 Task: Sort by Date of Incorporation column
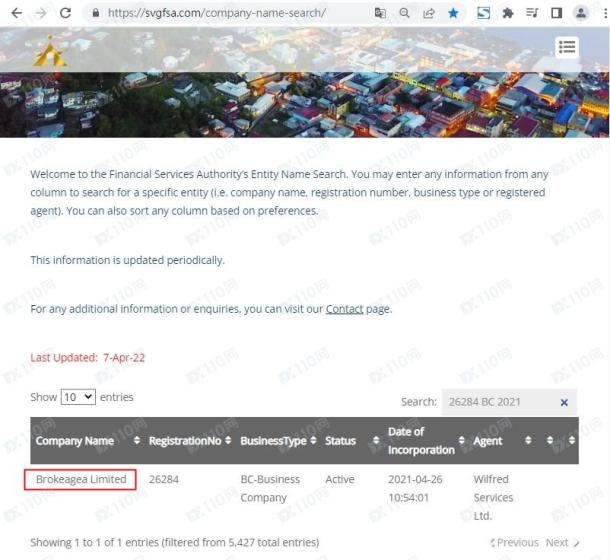point(426,441)
